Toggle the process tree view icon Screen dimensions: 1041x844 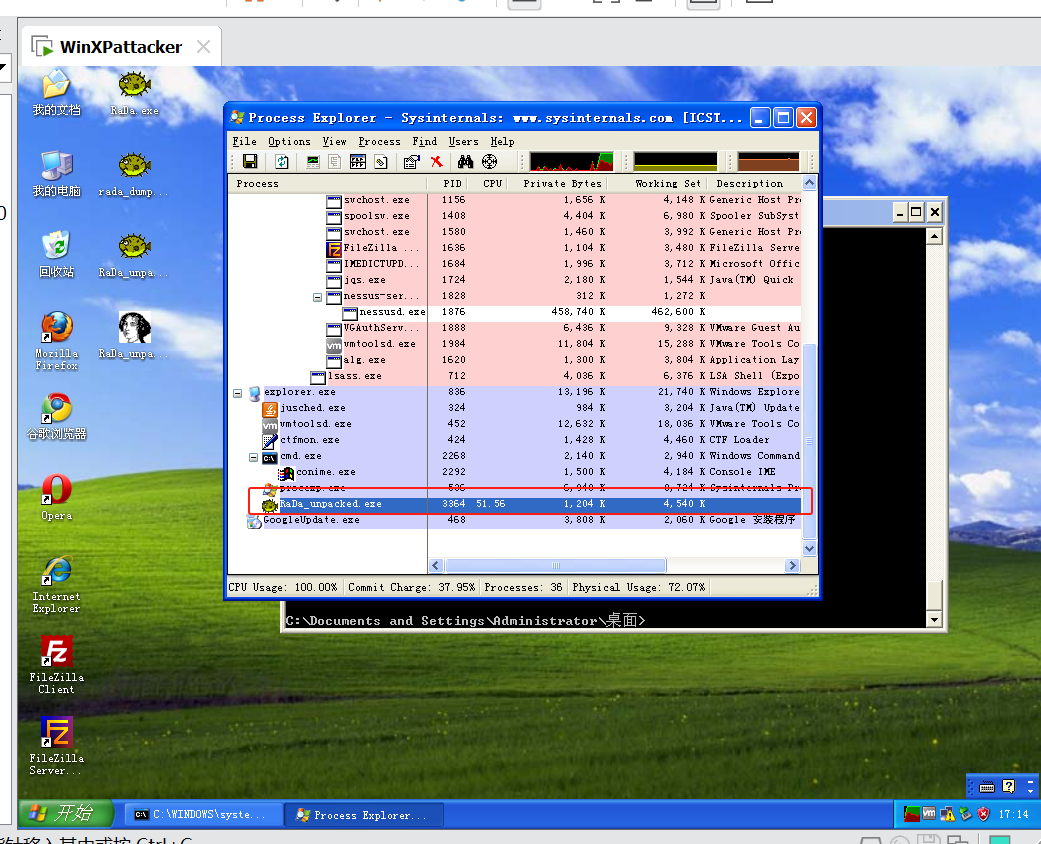click(335, 161)
